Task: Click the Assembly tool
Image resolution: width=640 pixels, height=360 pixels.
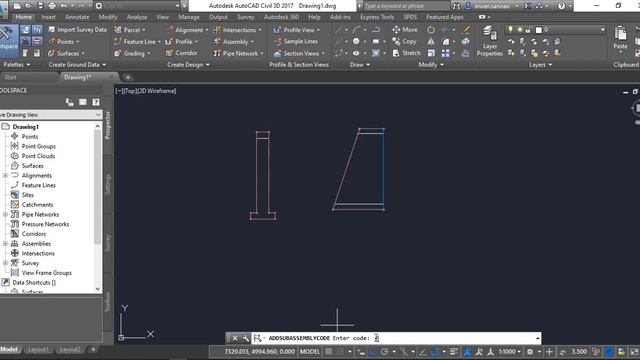Action: click(233, 42)
